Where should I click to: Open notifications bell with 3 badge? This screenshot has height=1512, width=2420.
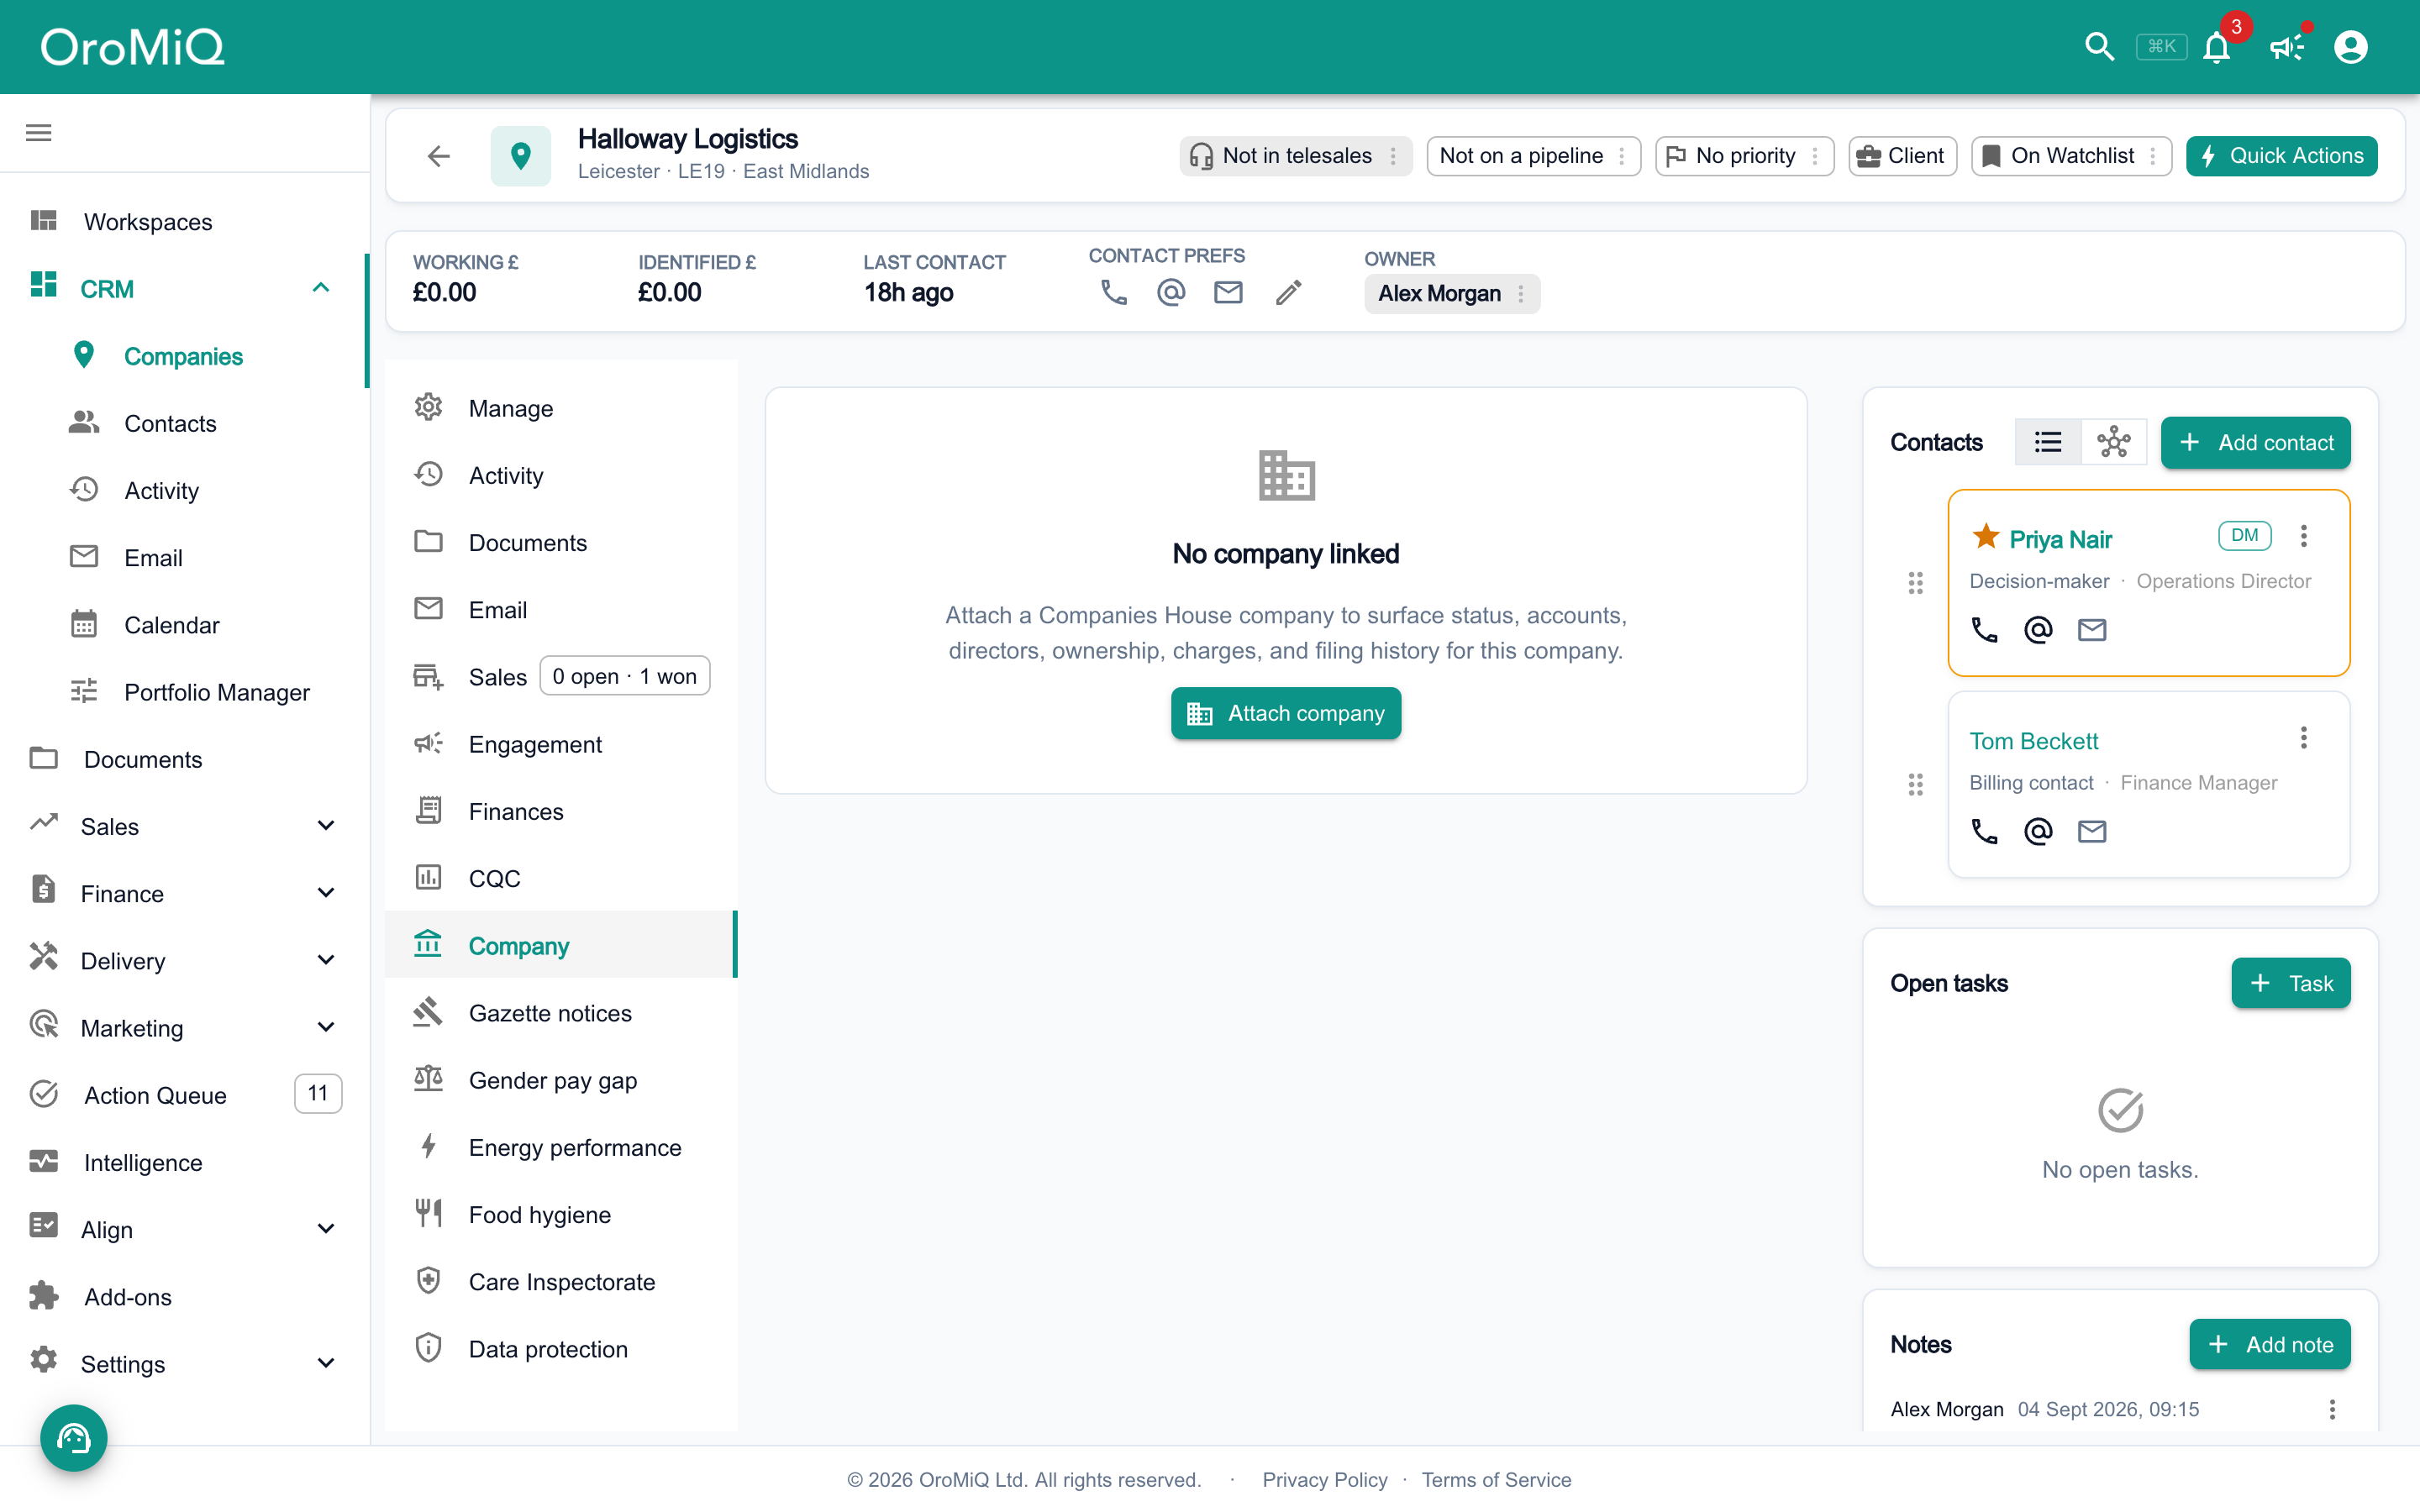point(2217,47)
